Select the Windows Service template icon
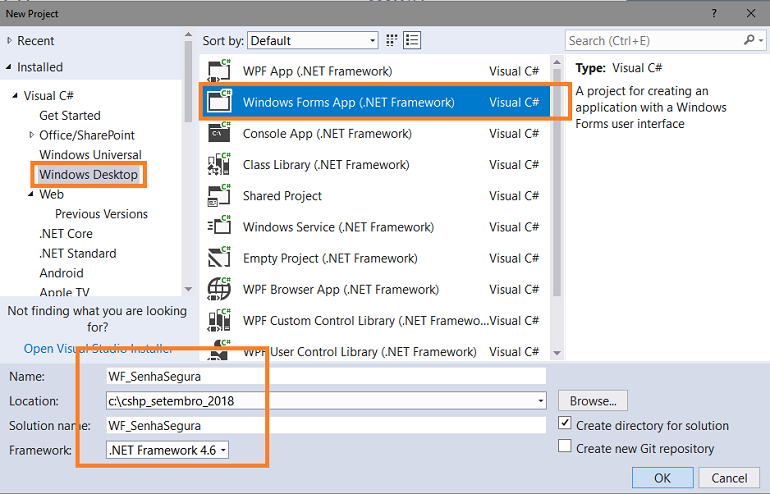 point(219,226)
